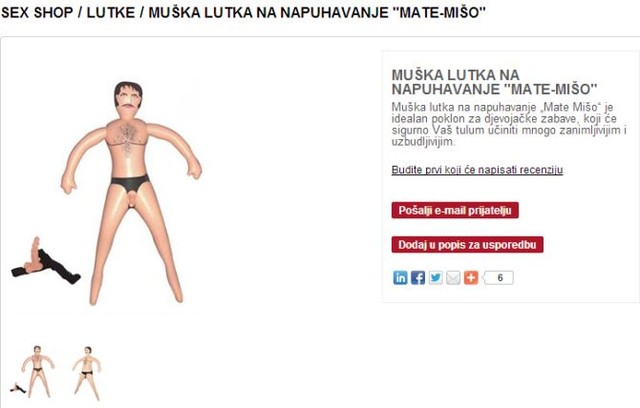The image size is (640, 408).
Task: Share via the envelope email icon
Action: [453, 278]
